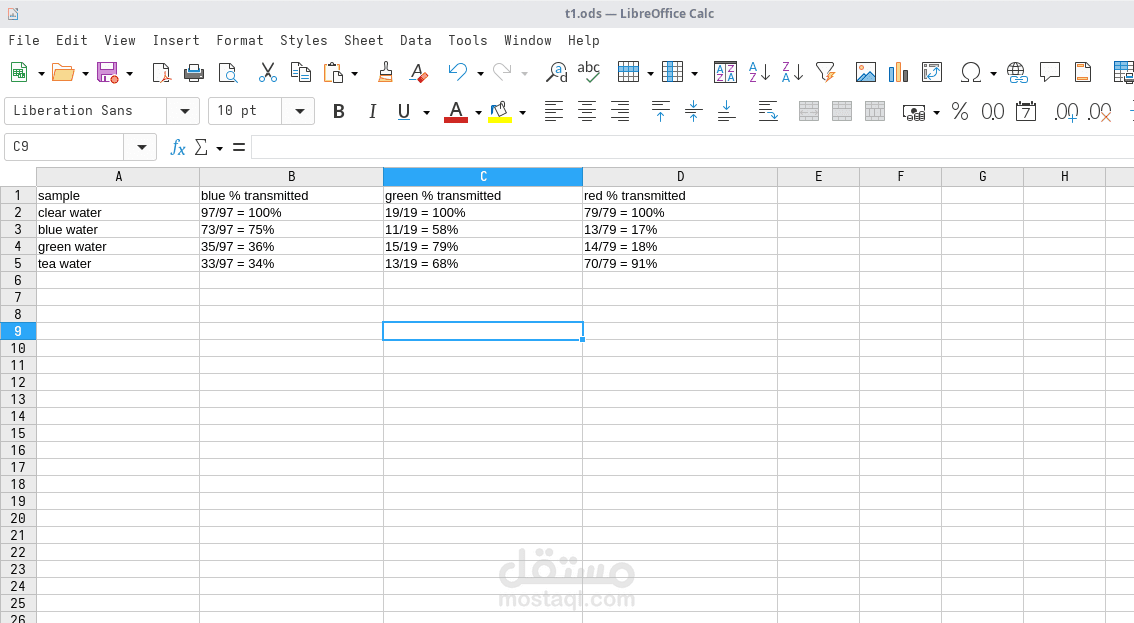Click the Print icon
The width and height of the screenshot is (1134, 623).
pos(194,72)
